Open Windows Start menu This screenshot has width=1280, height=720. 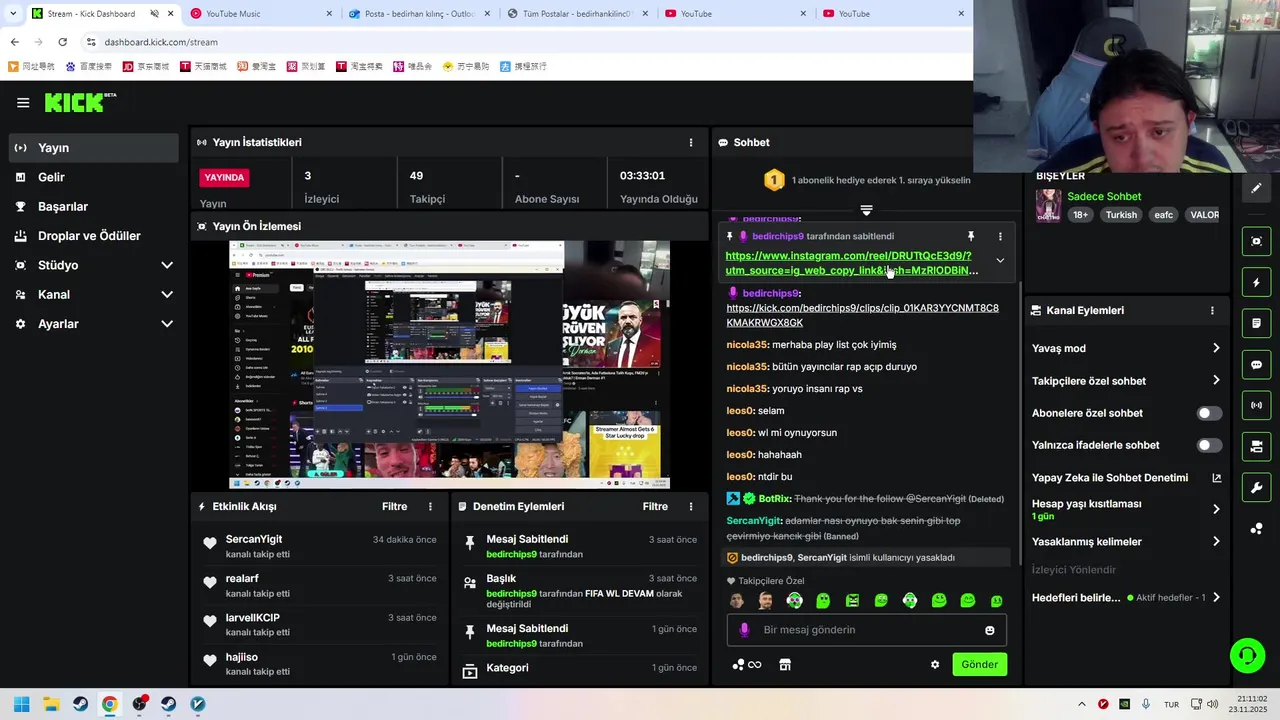21,704
